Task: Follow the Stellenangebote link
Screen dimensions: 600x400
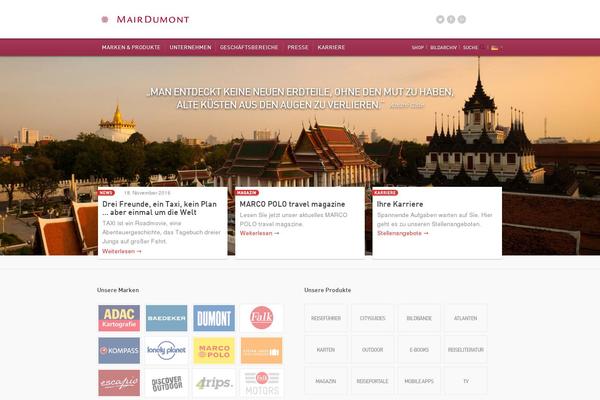Action: [403, 233]
